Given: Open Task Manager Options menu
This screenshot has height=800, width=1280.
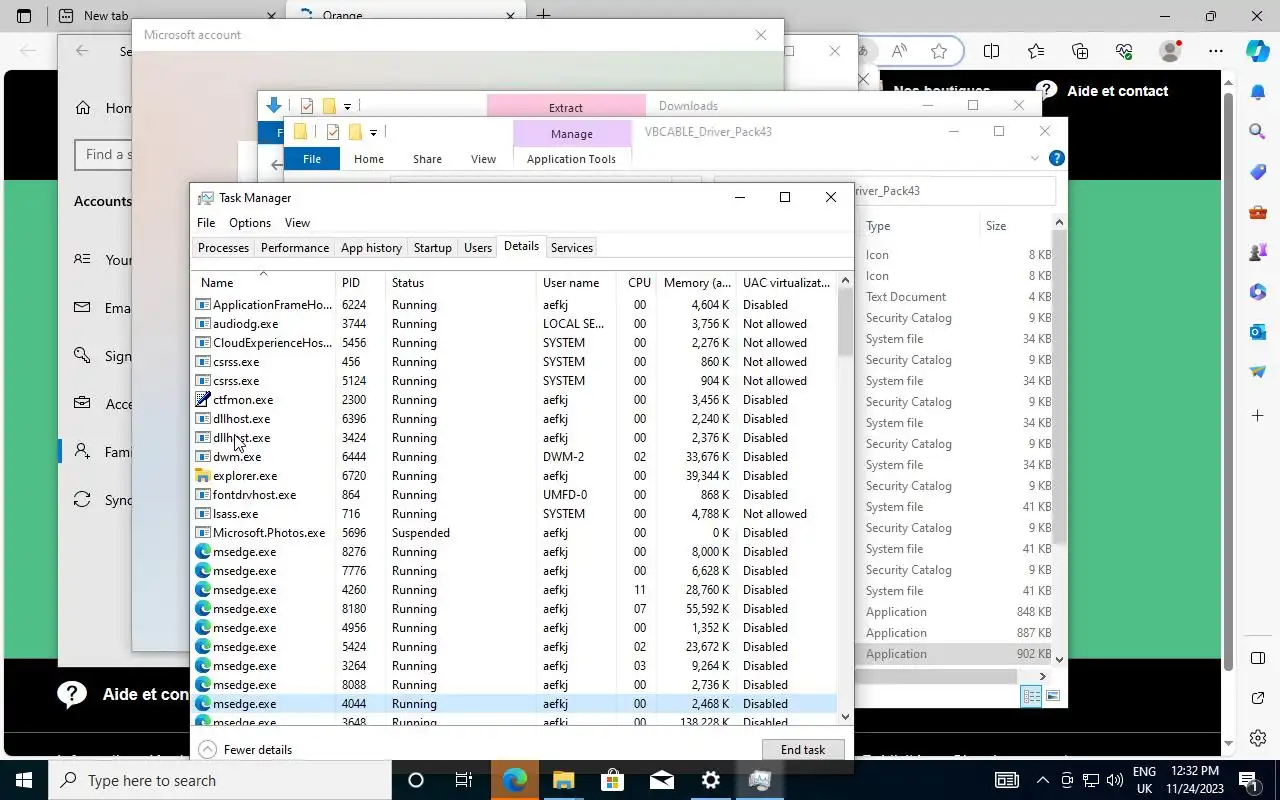Looking at the screenshot, I should (250, 222).
